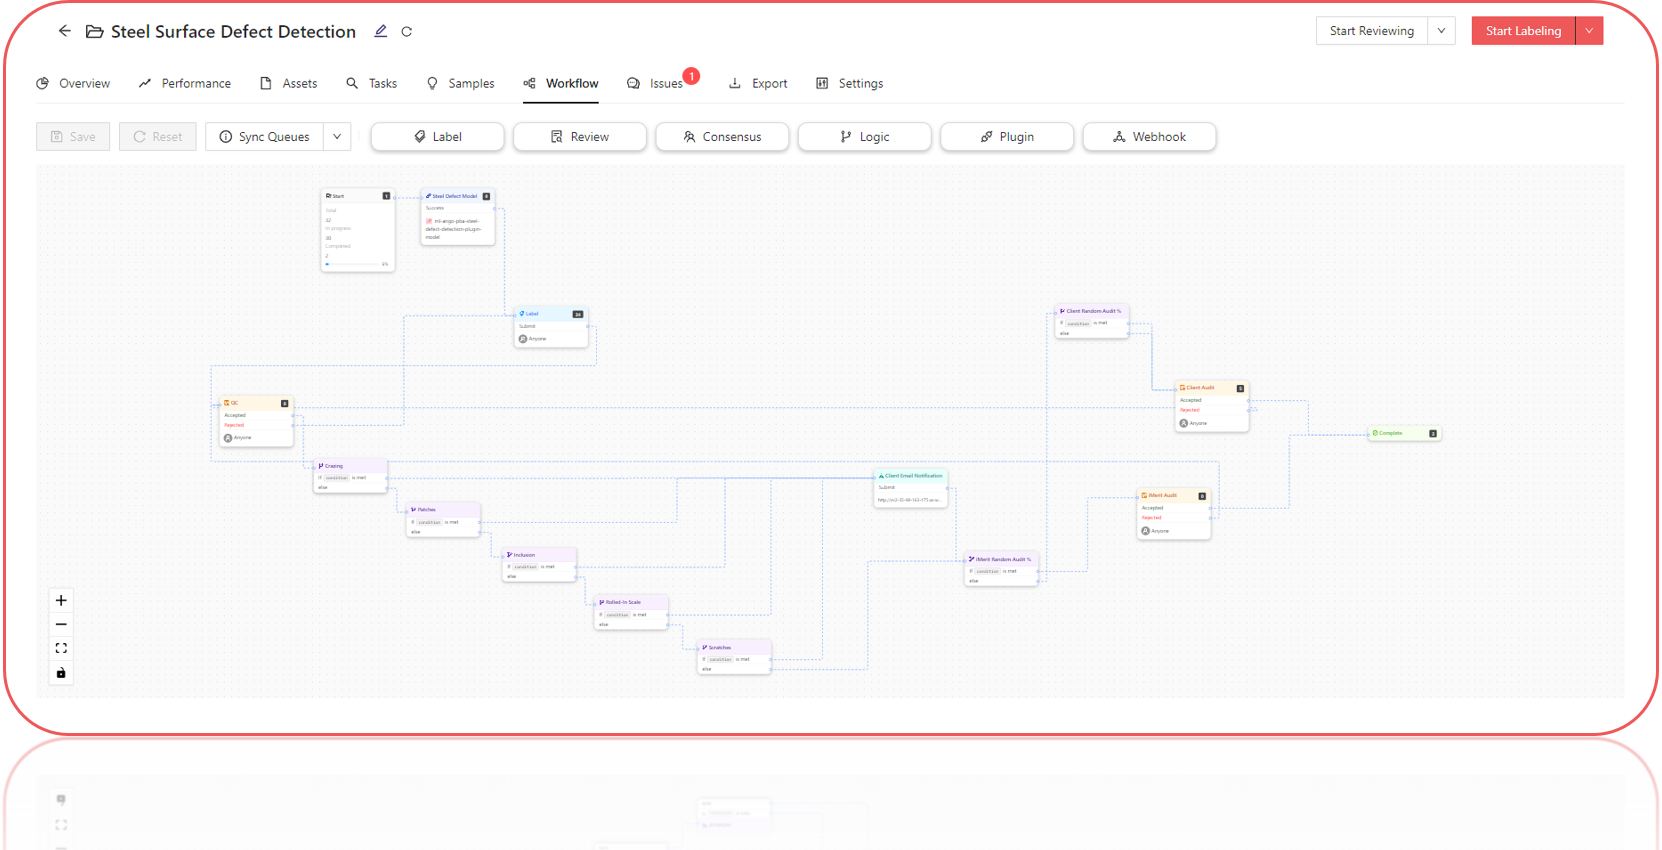Click Rejected output in iMerit Audit node

[x=1152, y=518]
